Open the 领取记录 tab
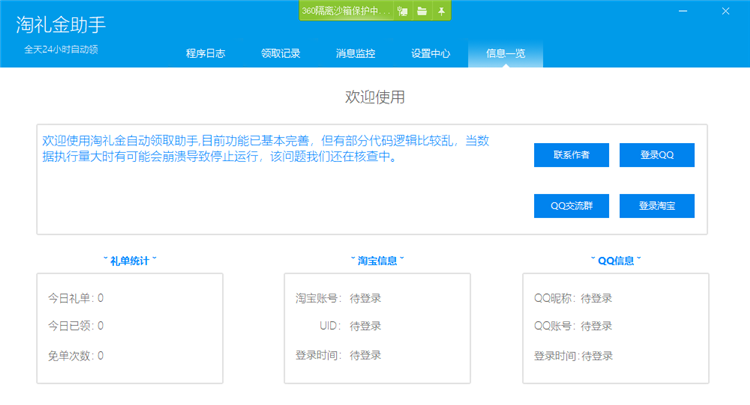Screen dimensions: 750x405 tap(281, 53)
